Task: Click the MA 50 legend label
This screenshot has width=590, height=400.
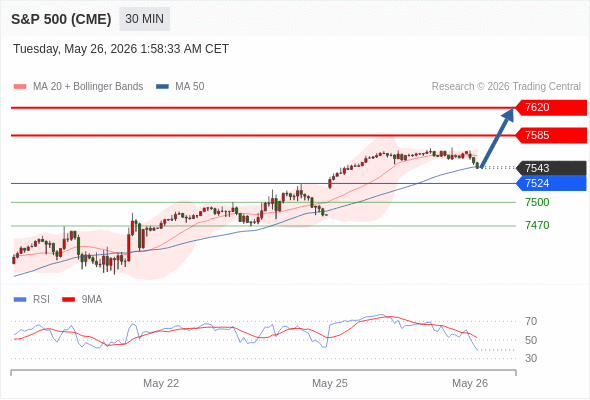Action: pos(190,87)
